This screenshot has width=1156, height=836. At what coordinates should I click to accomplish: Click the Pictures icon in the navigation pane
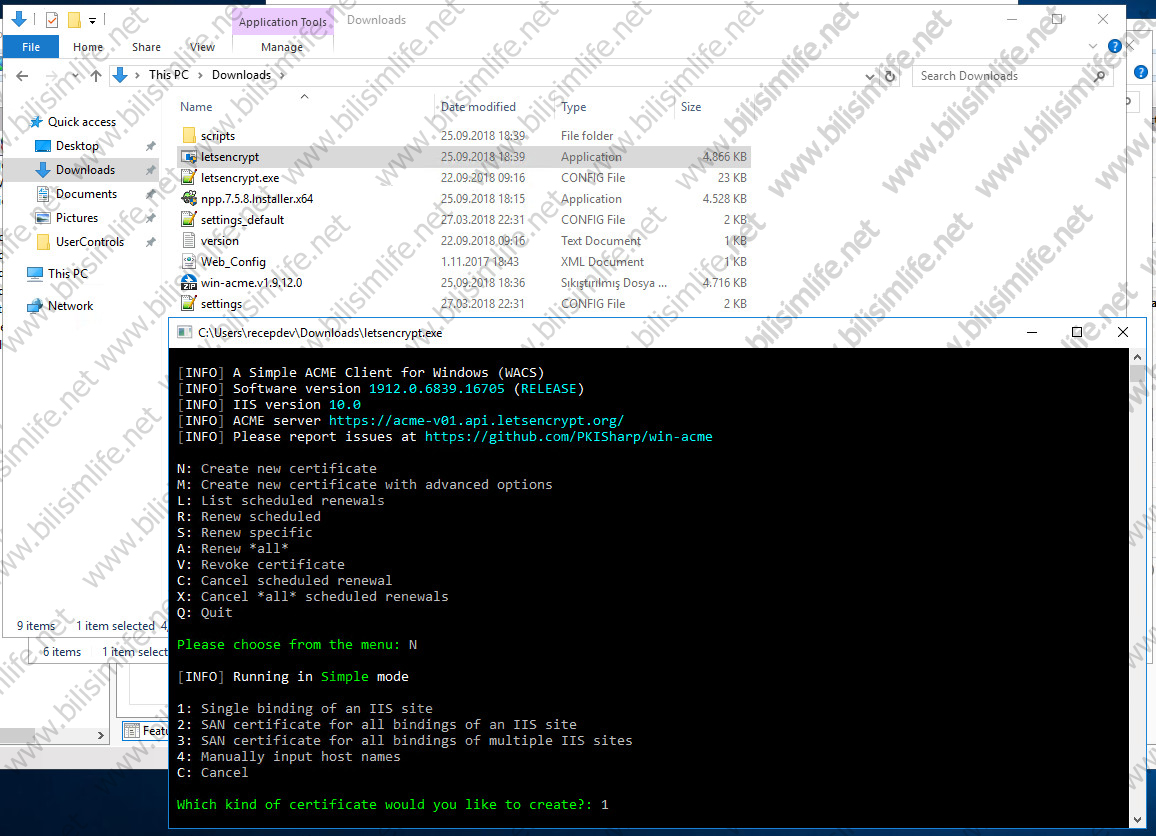tap(43, 218)
